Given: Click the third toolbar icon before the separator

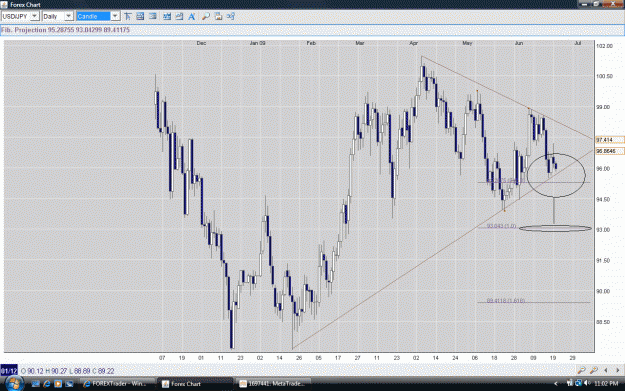Looking at the screenshot, I should [x=153, y=16].
